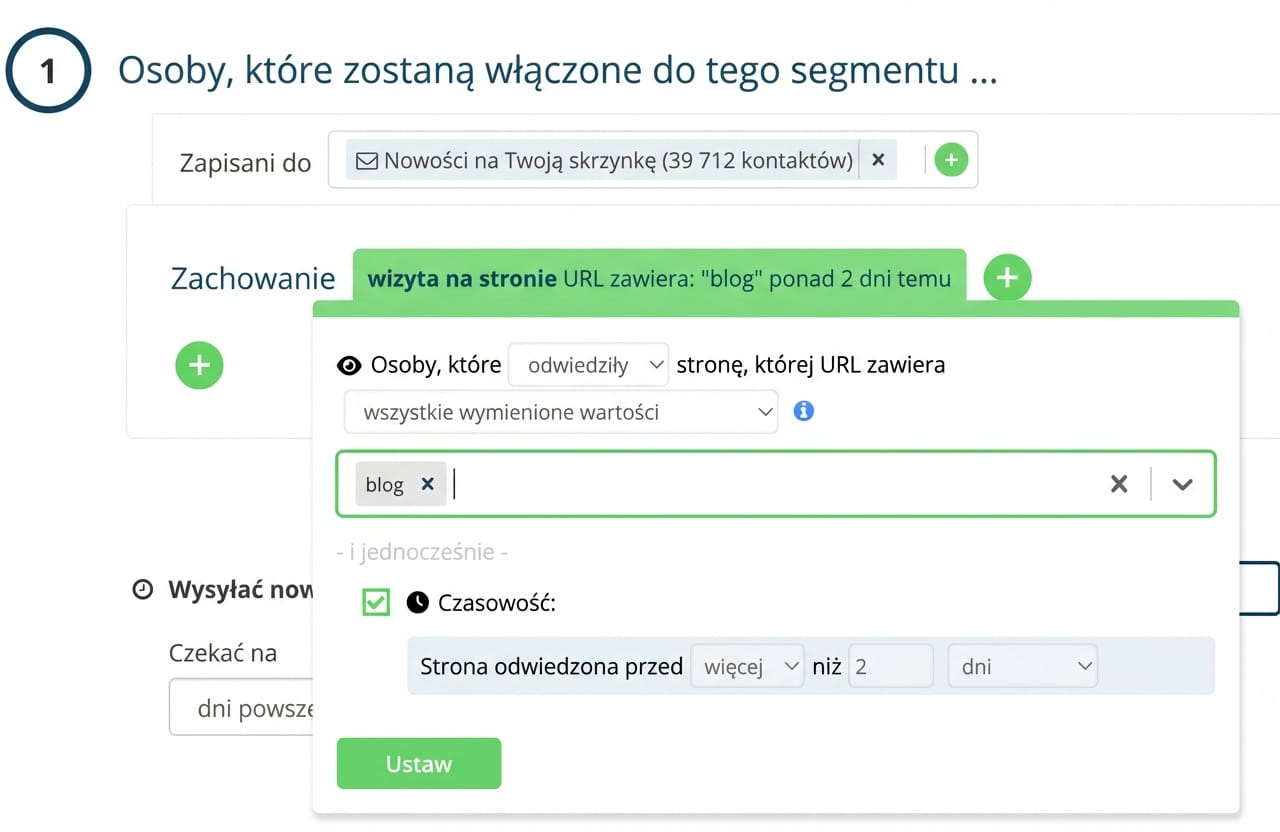Viewport: 1280px width, 832px height.
Task: Uncheck the Czasowość checkbox
Action: coord(375,602)
